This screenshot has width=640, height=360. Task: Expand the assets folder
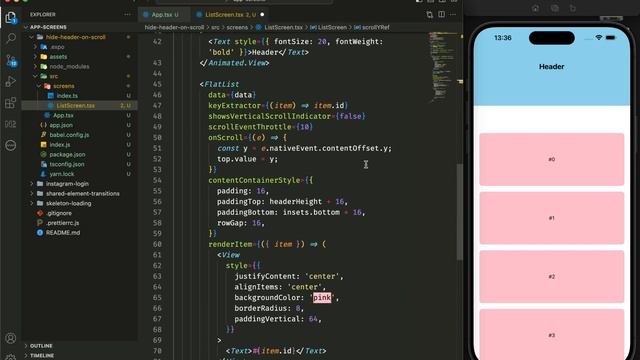(35, 57)
